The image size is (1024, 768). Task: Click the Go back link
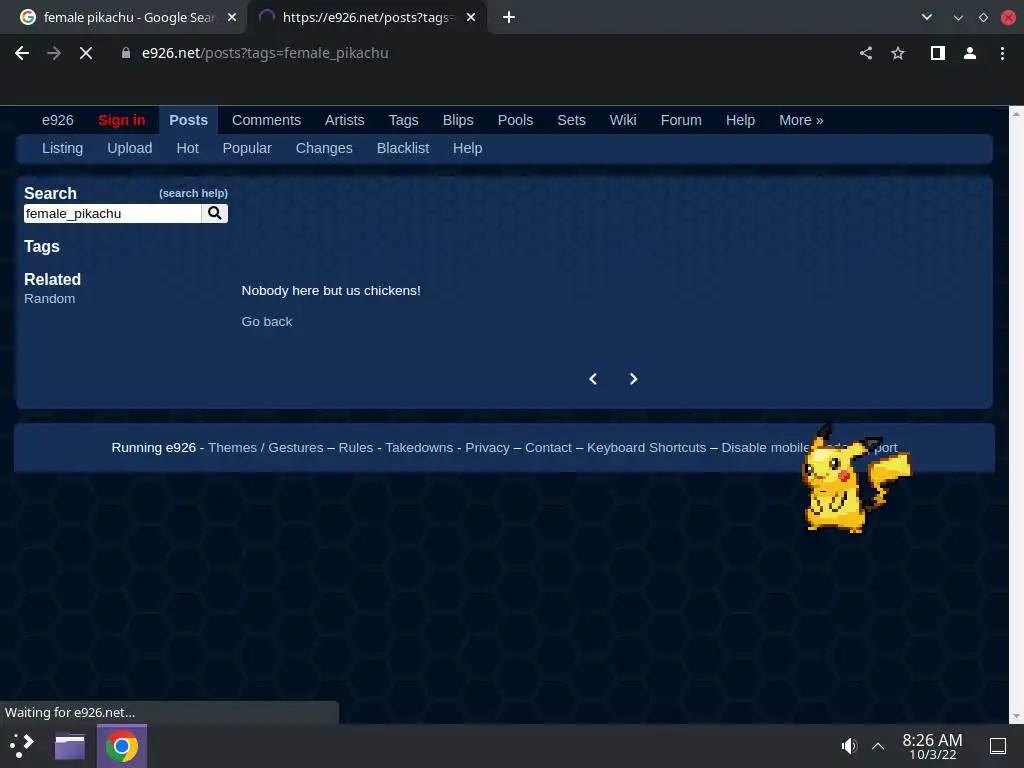point(266,321)
